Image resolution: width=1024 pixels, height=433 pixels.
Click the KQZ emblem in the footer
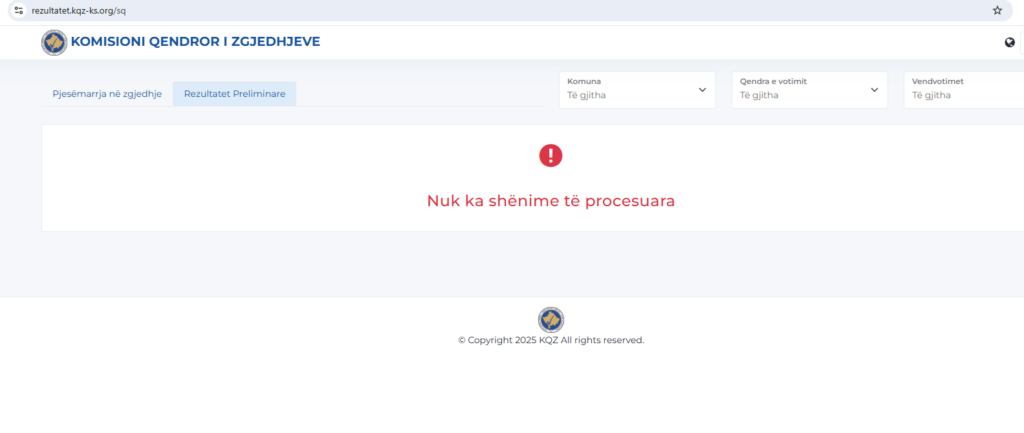(551, 319)
